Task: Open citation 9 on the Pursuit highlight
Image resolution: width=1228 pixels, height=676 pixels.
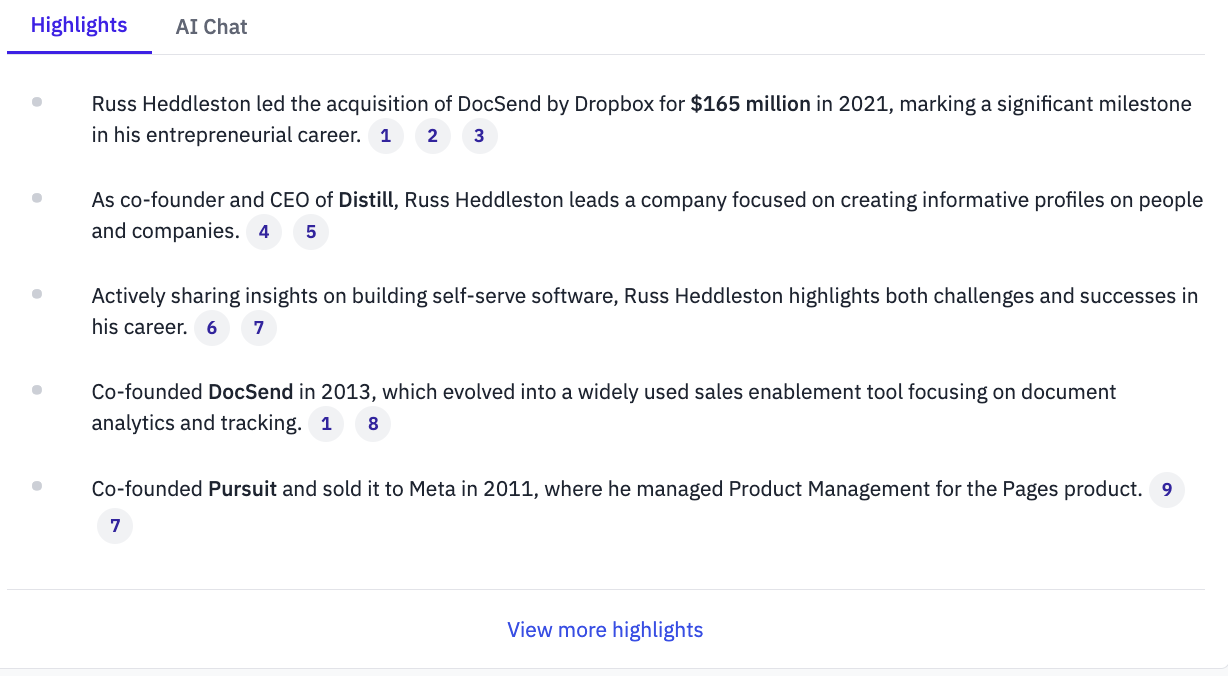Action: 1167,490
